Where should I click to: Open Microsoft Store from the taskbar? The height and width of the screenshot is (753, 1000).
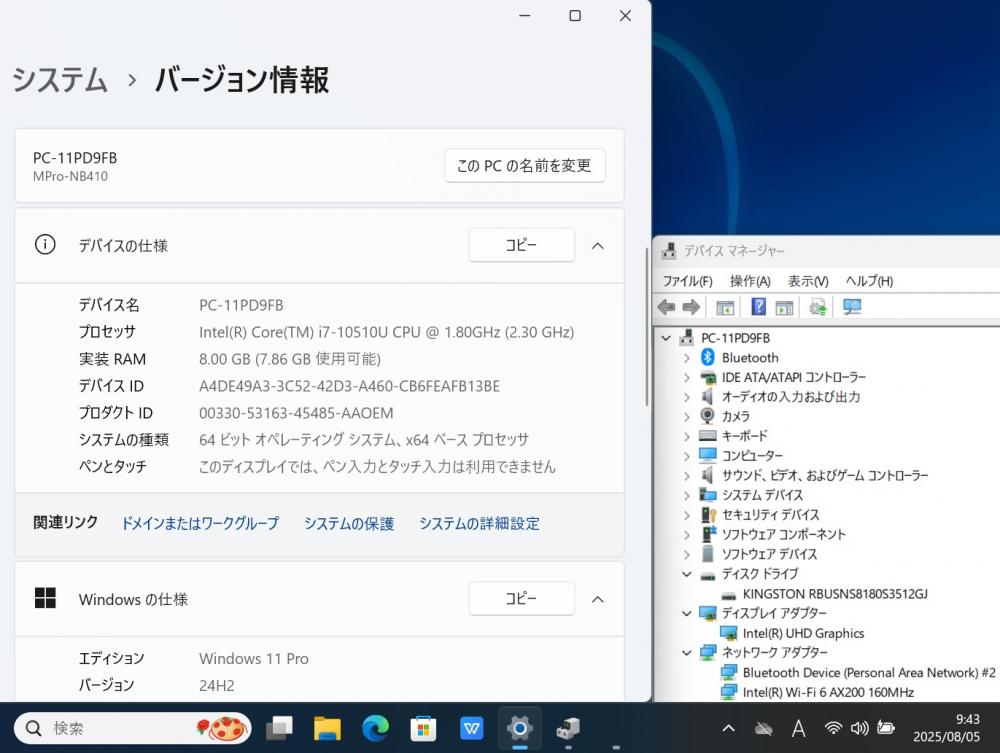pyautogui.click(x=423, y=728)
